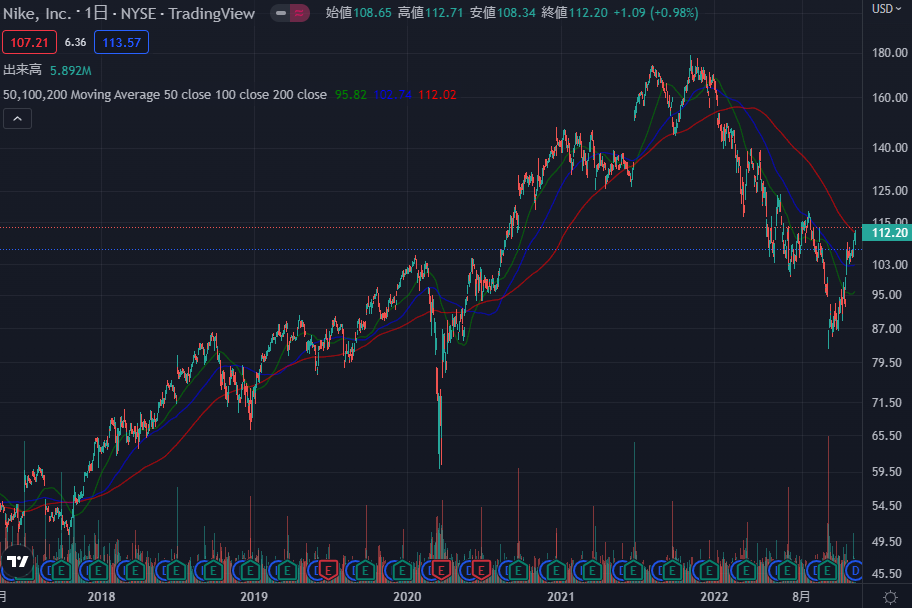Open the USD currency dropdown
The width and height of the screenshot is (912, 608).
[x=886, y=9]
